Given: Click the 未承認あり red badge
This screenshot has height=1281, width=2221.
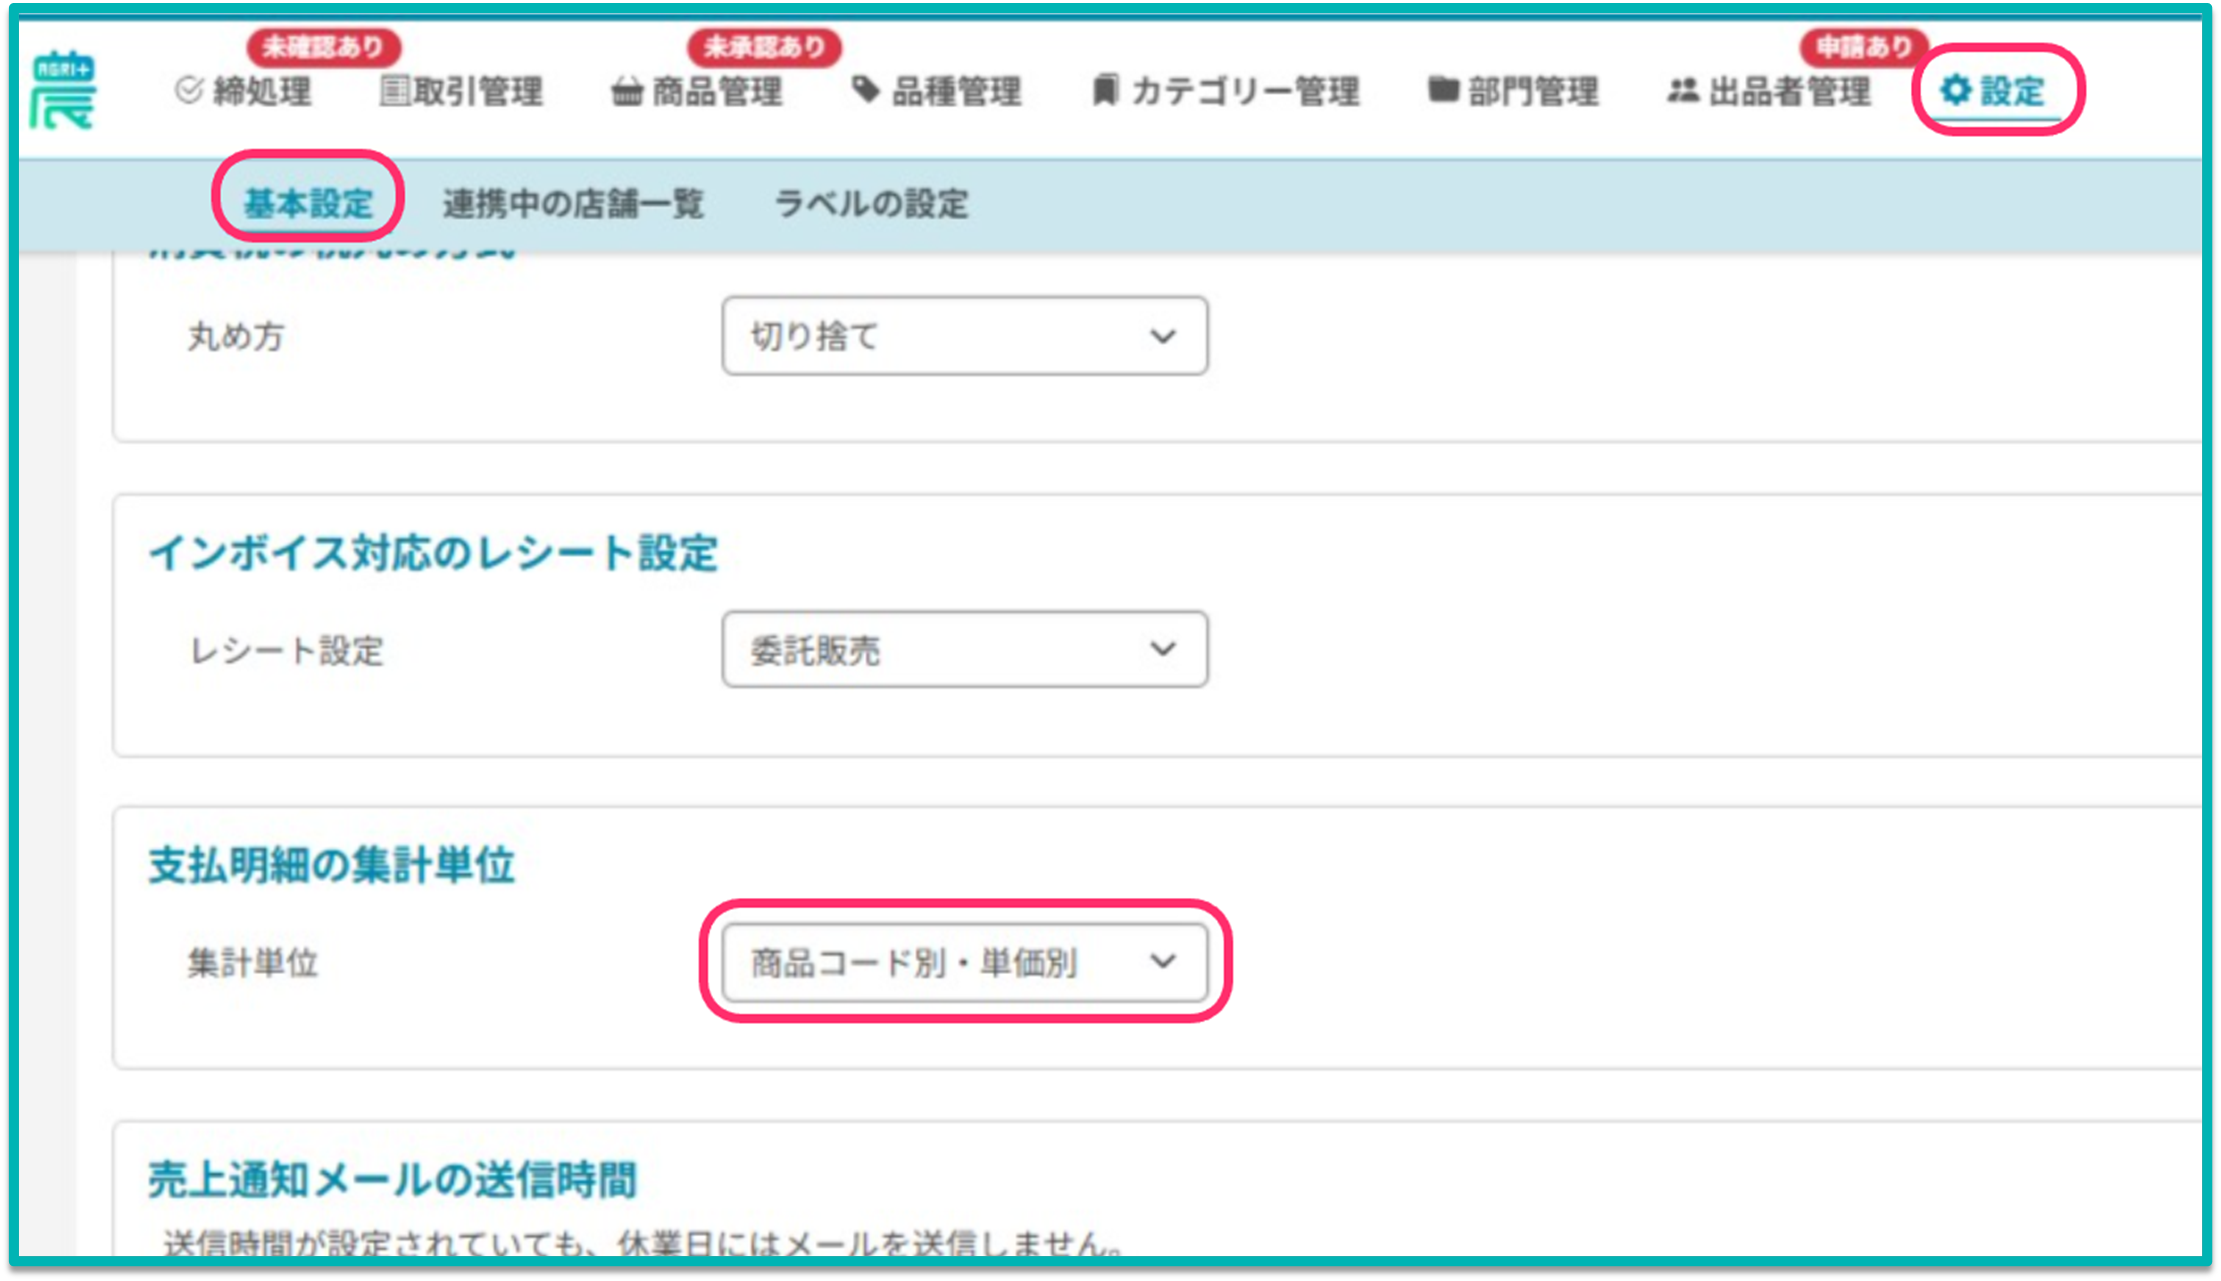Looking at the screenshot, I should [x=764, y=46].
